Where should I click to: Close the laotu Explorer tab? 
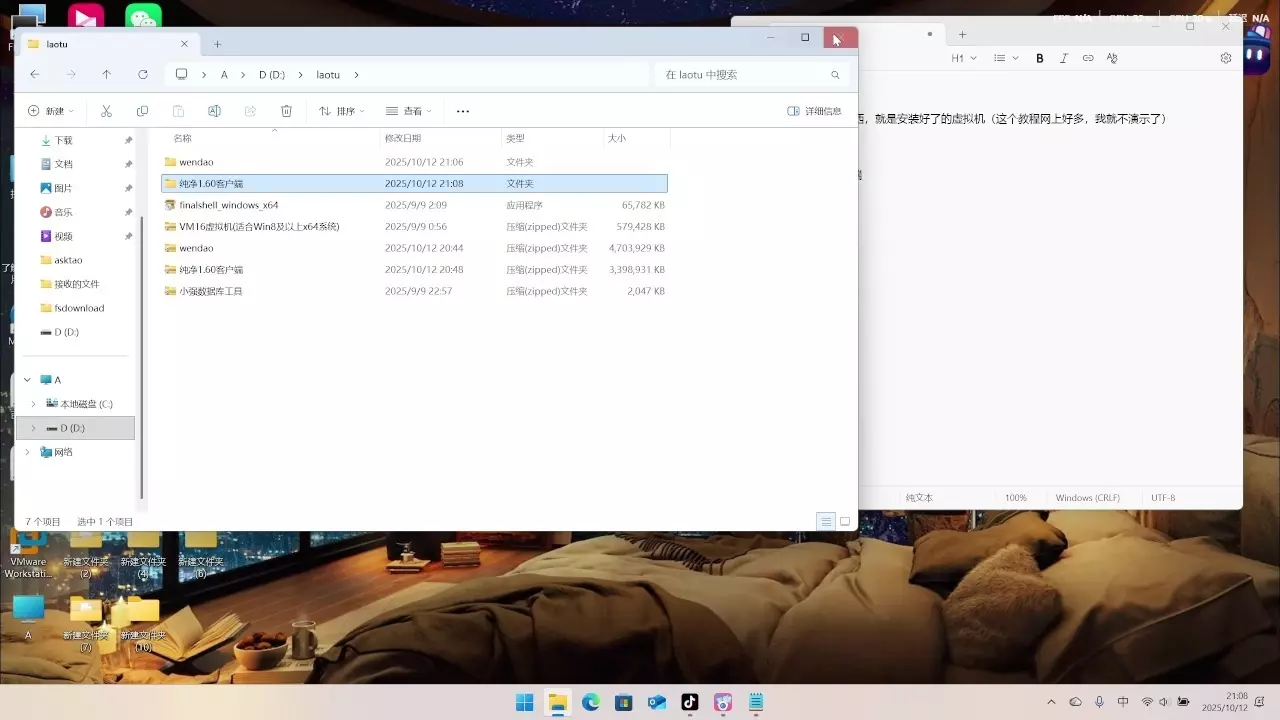tap(184, 44)
